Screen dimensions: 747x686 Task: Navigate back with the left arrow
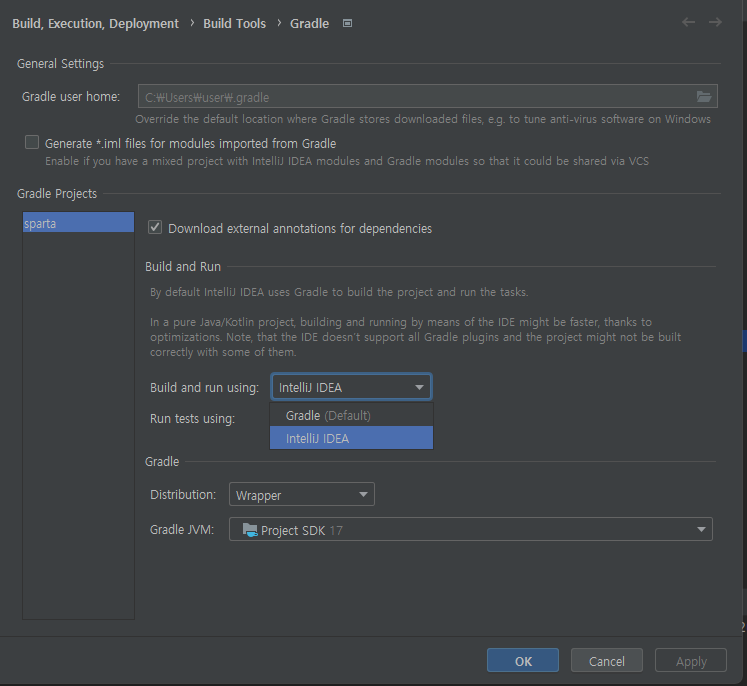point(688,22)
